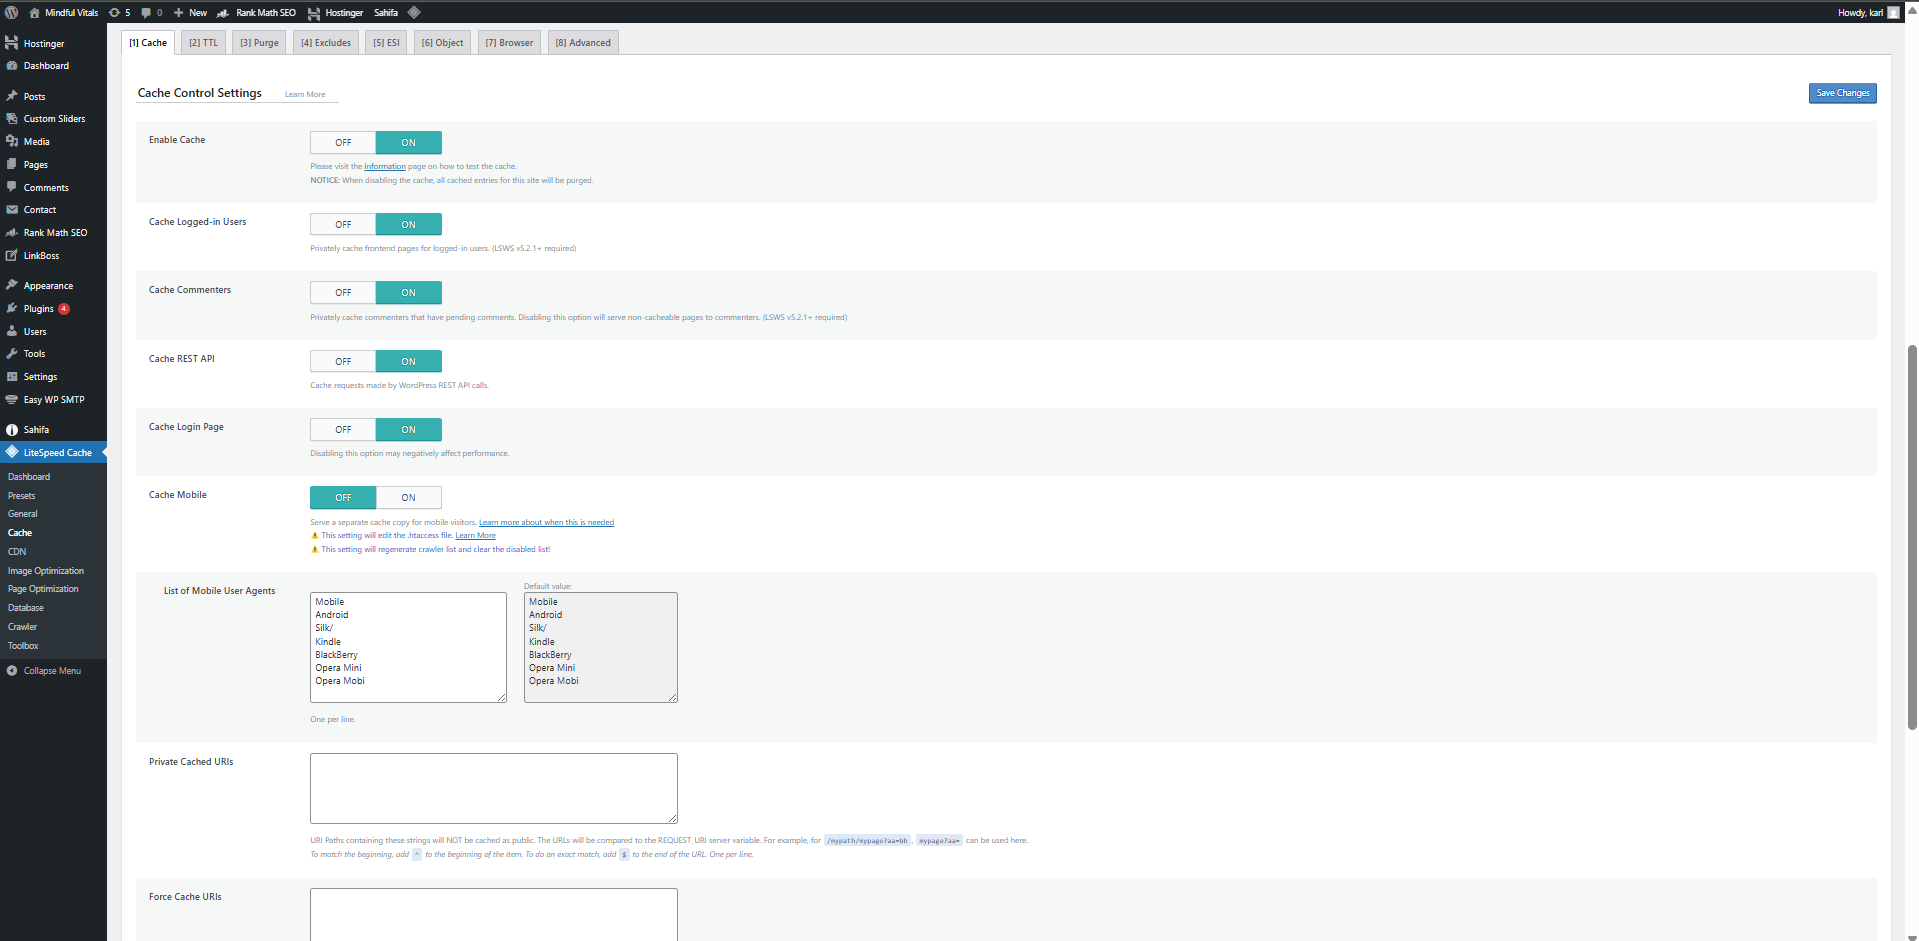The height and width of the screenshot is (941, 1919).
Task: Turn Enable Cache OFF
Action: (x=343, y=142)
